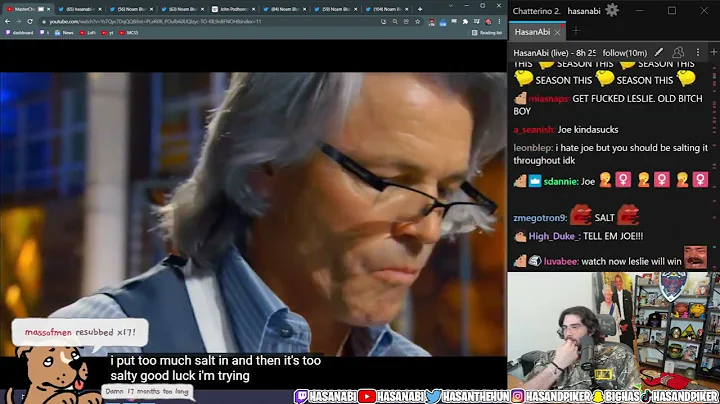Viewport: 720px width, 404px height.
Task: Open the Reading list
Action: [x=487, y=33]
